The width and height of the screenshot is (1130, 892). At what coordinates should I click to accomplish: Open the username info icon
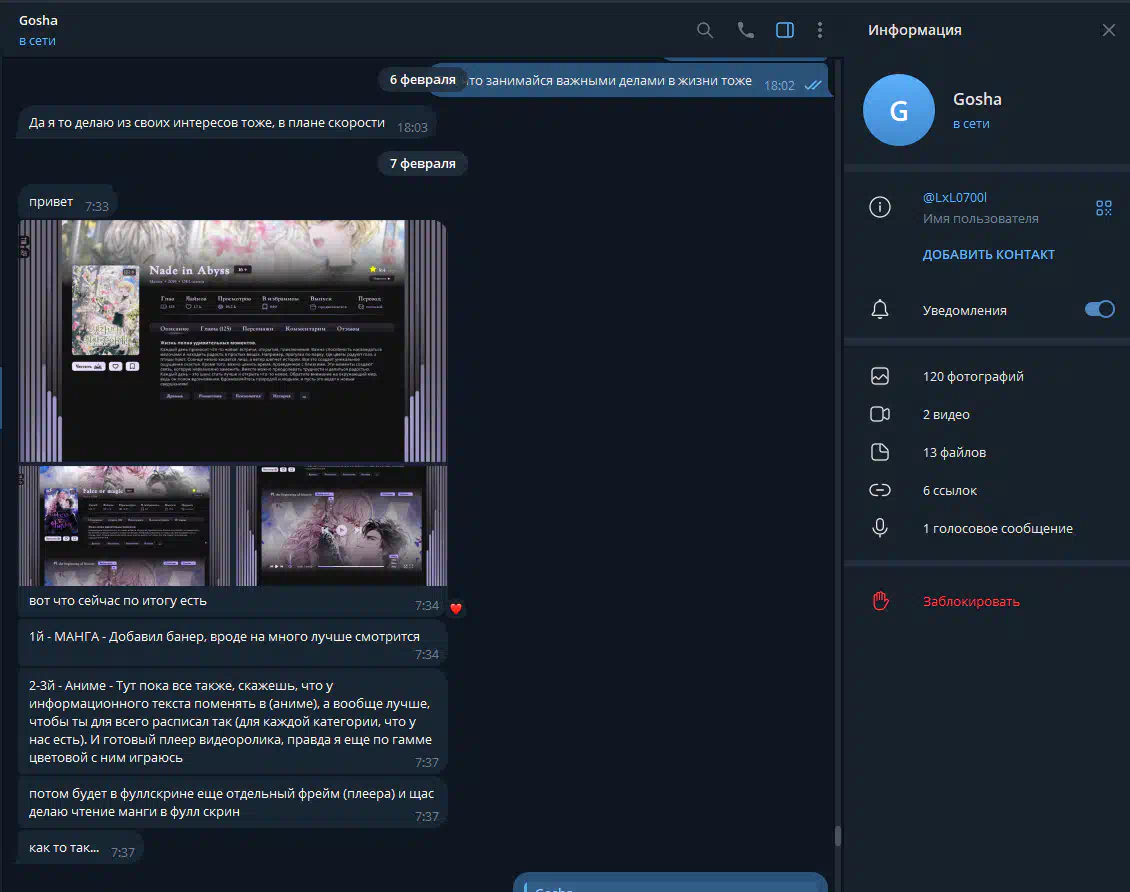point(880,208)
